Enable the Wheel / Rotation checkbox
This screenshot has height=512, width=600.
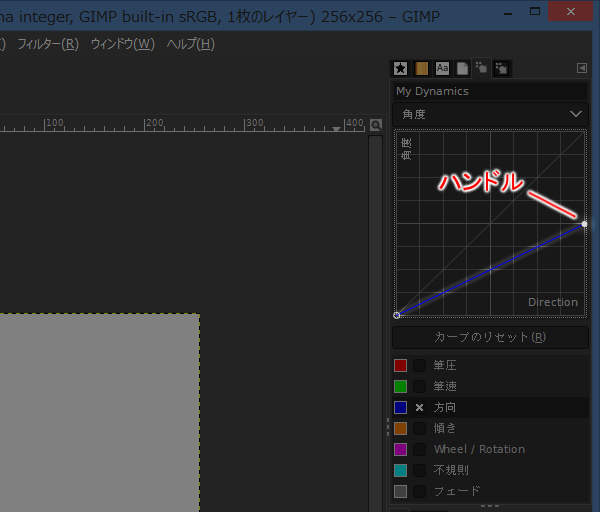point(420,450)
